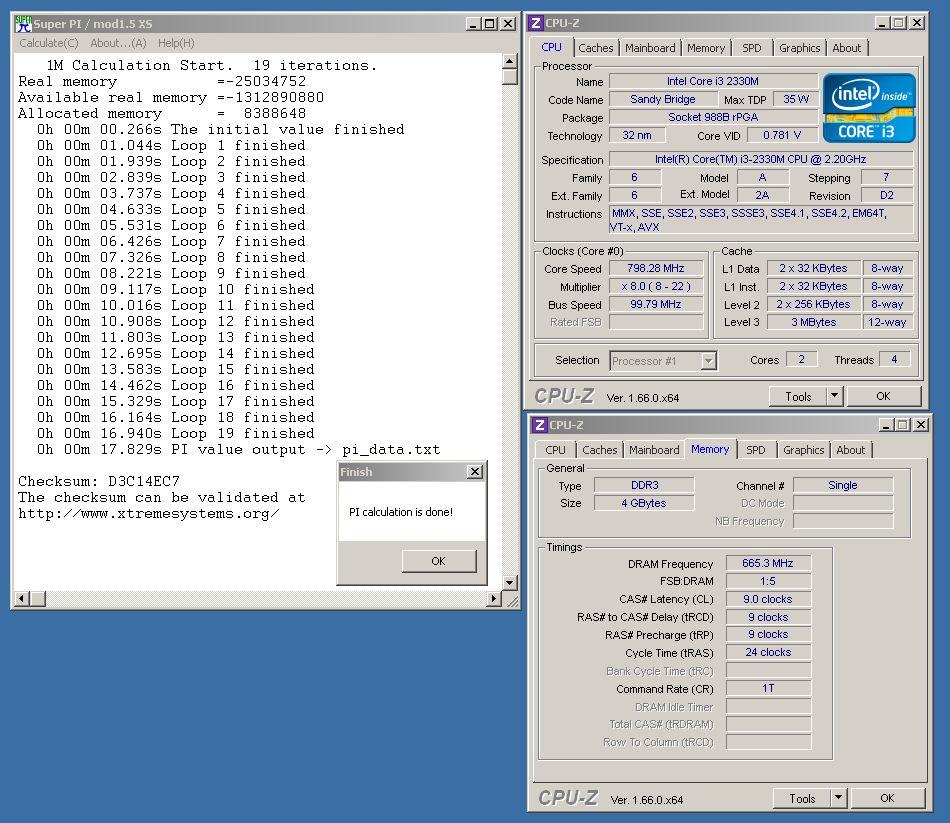This screenshot has height=823, width=950.
Task: Click Technology value '32 nm'
Action: click(x=637, y=135)
